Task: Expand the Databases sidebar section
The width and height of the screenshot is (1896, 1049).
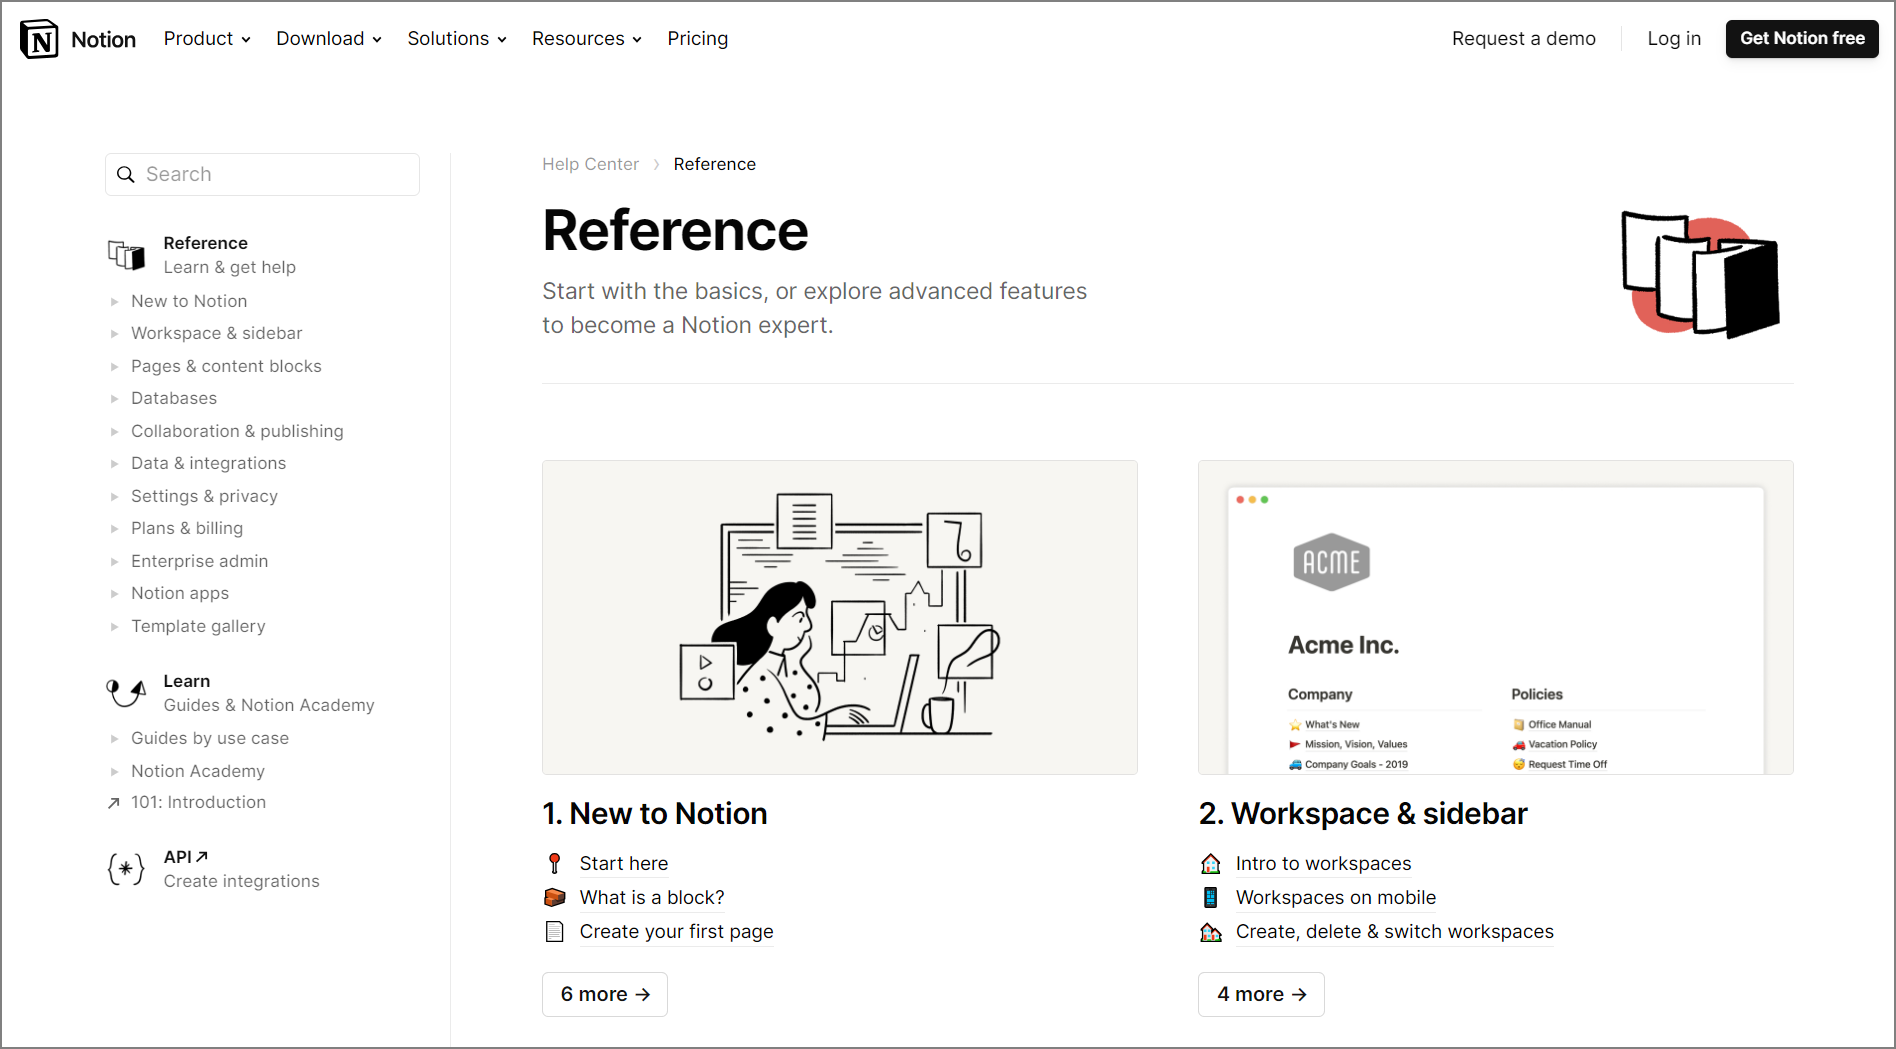Action: pyautogui.click(x=115, y=398)
